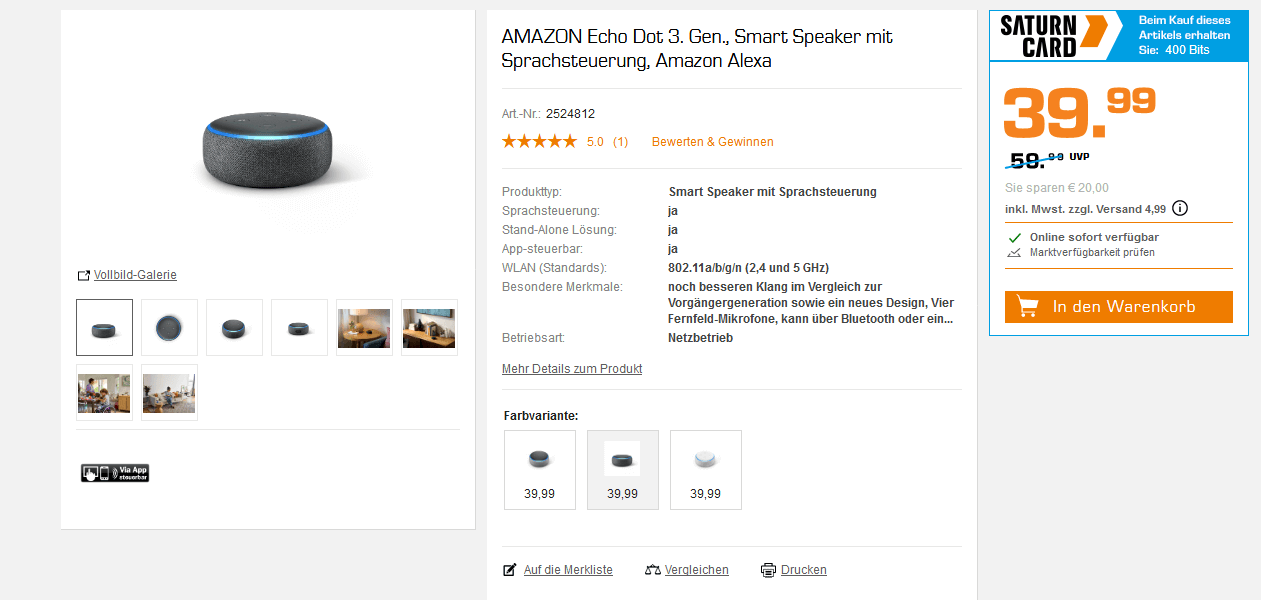Show the bedside table lamp thumbnail

364,328
